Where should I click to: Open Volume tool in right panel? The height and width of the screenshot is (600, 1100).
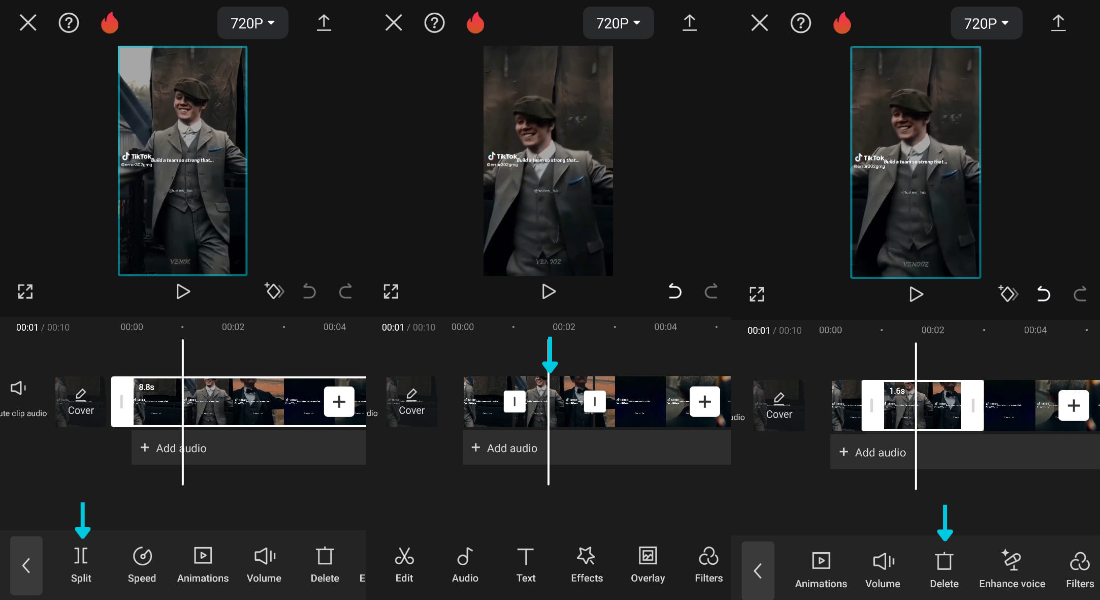tap(883, 570)
